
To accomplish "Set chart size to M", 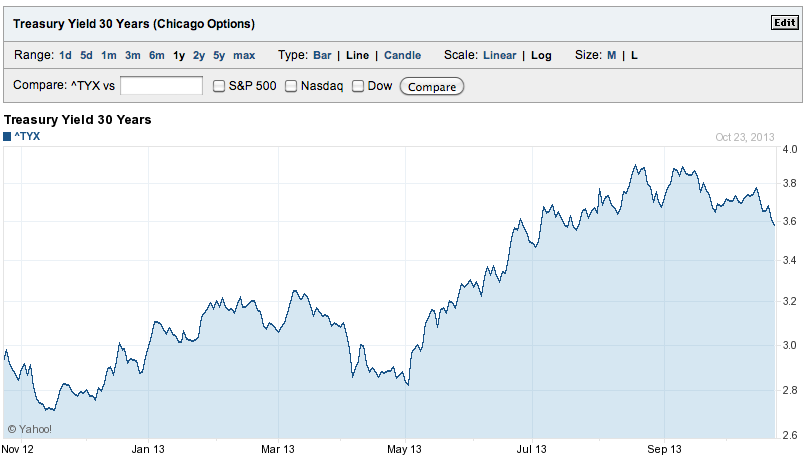I will pyautogui.click(x=611, y=55).
